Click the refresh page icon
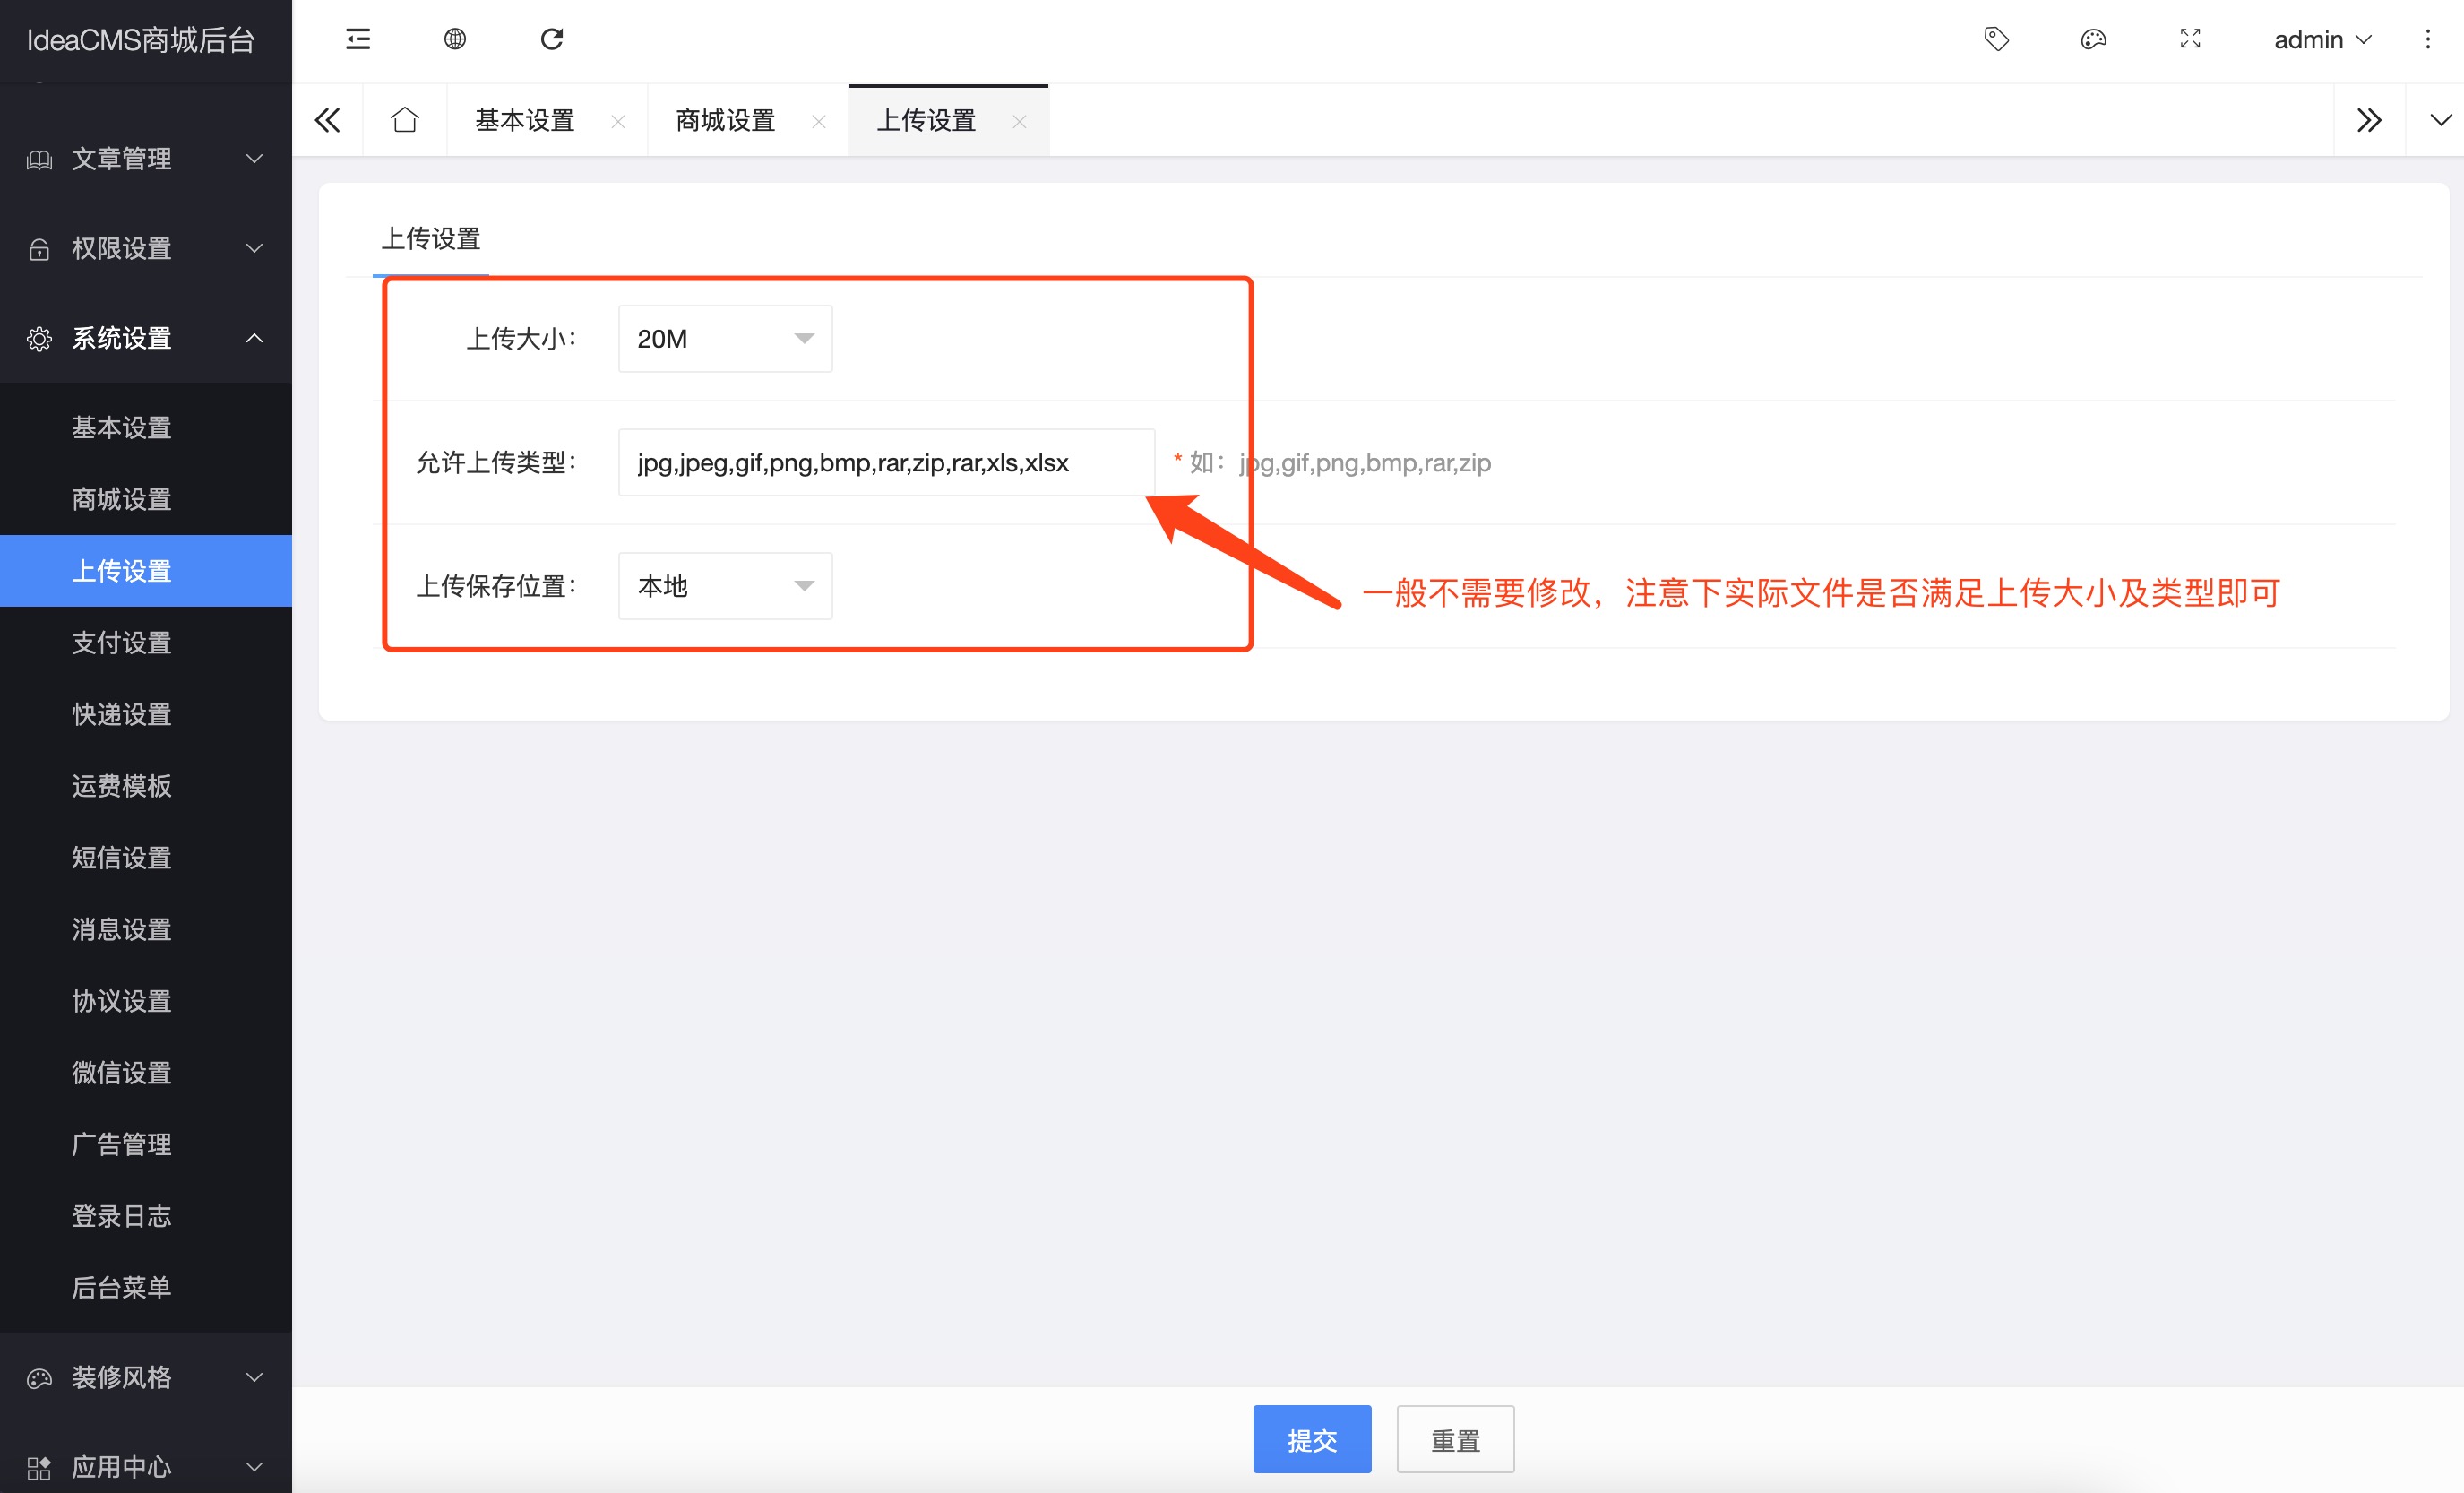The image size is (2464, 1493). click(x=552, y=39)
